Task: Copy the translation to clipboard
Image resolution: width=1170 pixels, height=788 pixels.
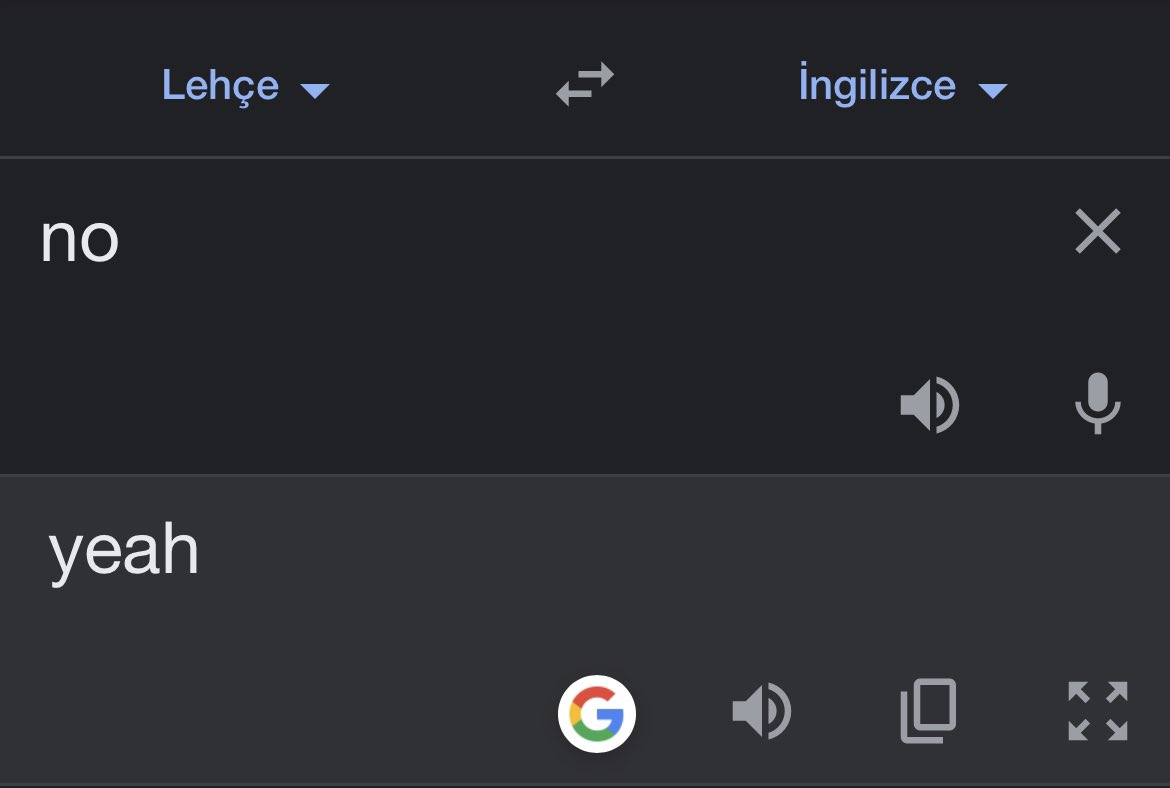Action: [928, 710]
